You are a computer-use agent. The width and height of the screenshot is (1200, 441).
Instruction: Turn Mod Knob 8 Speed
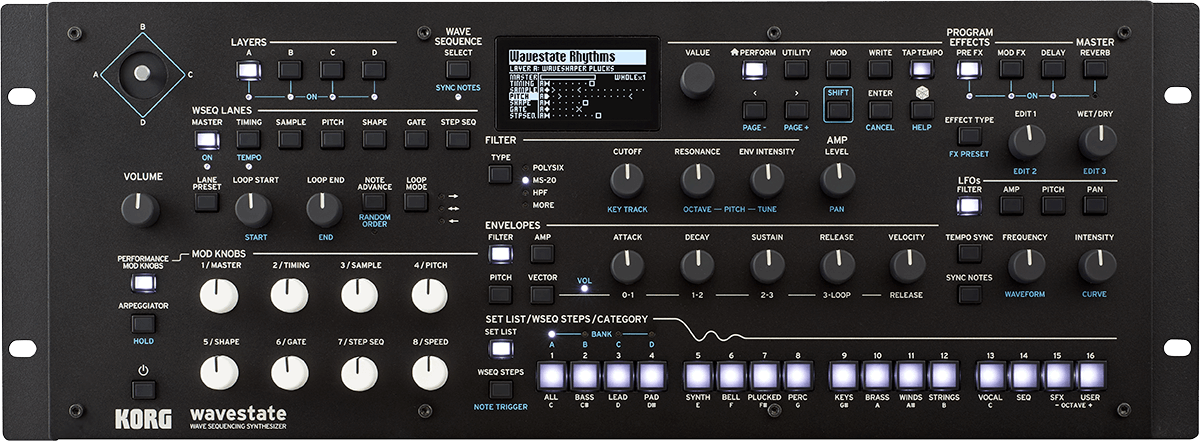(431, 373)
